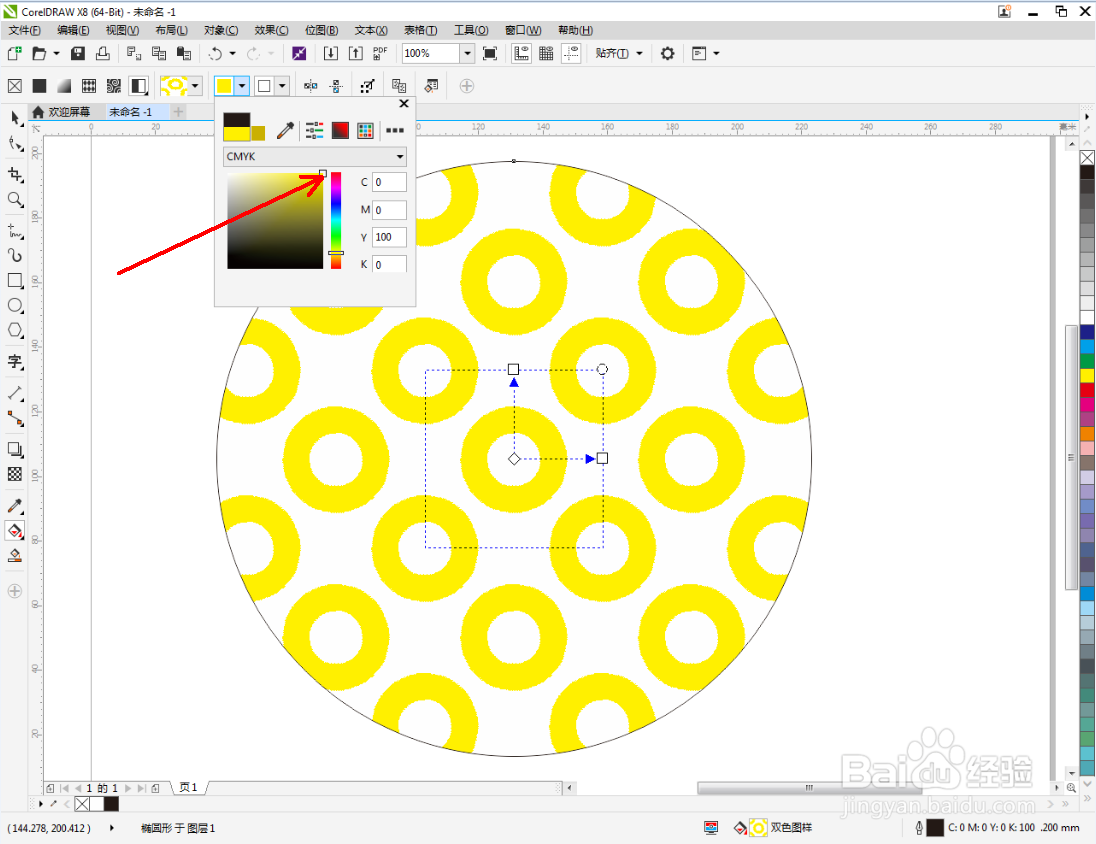The width and height of the screenshot is (1096, 844).
Task: Select the Color Eyedropper tool in toolbox
Action: click(x=15, y=505)
